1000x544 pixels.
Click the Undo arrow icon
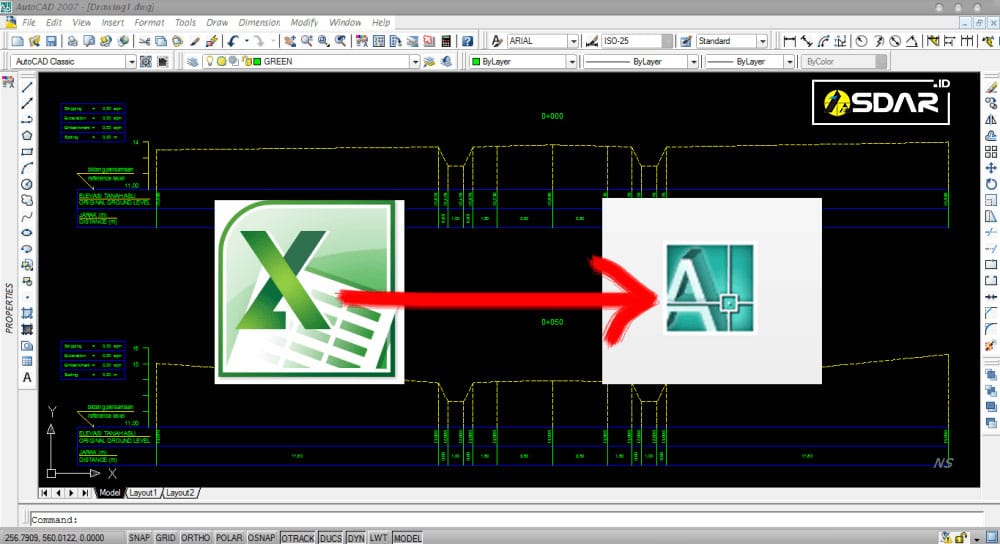(x=233, y=41)
